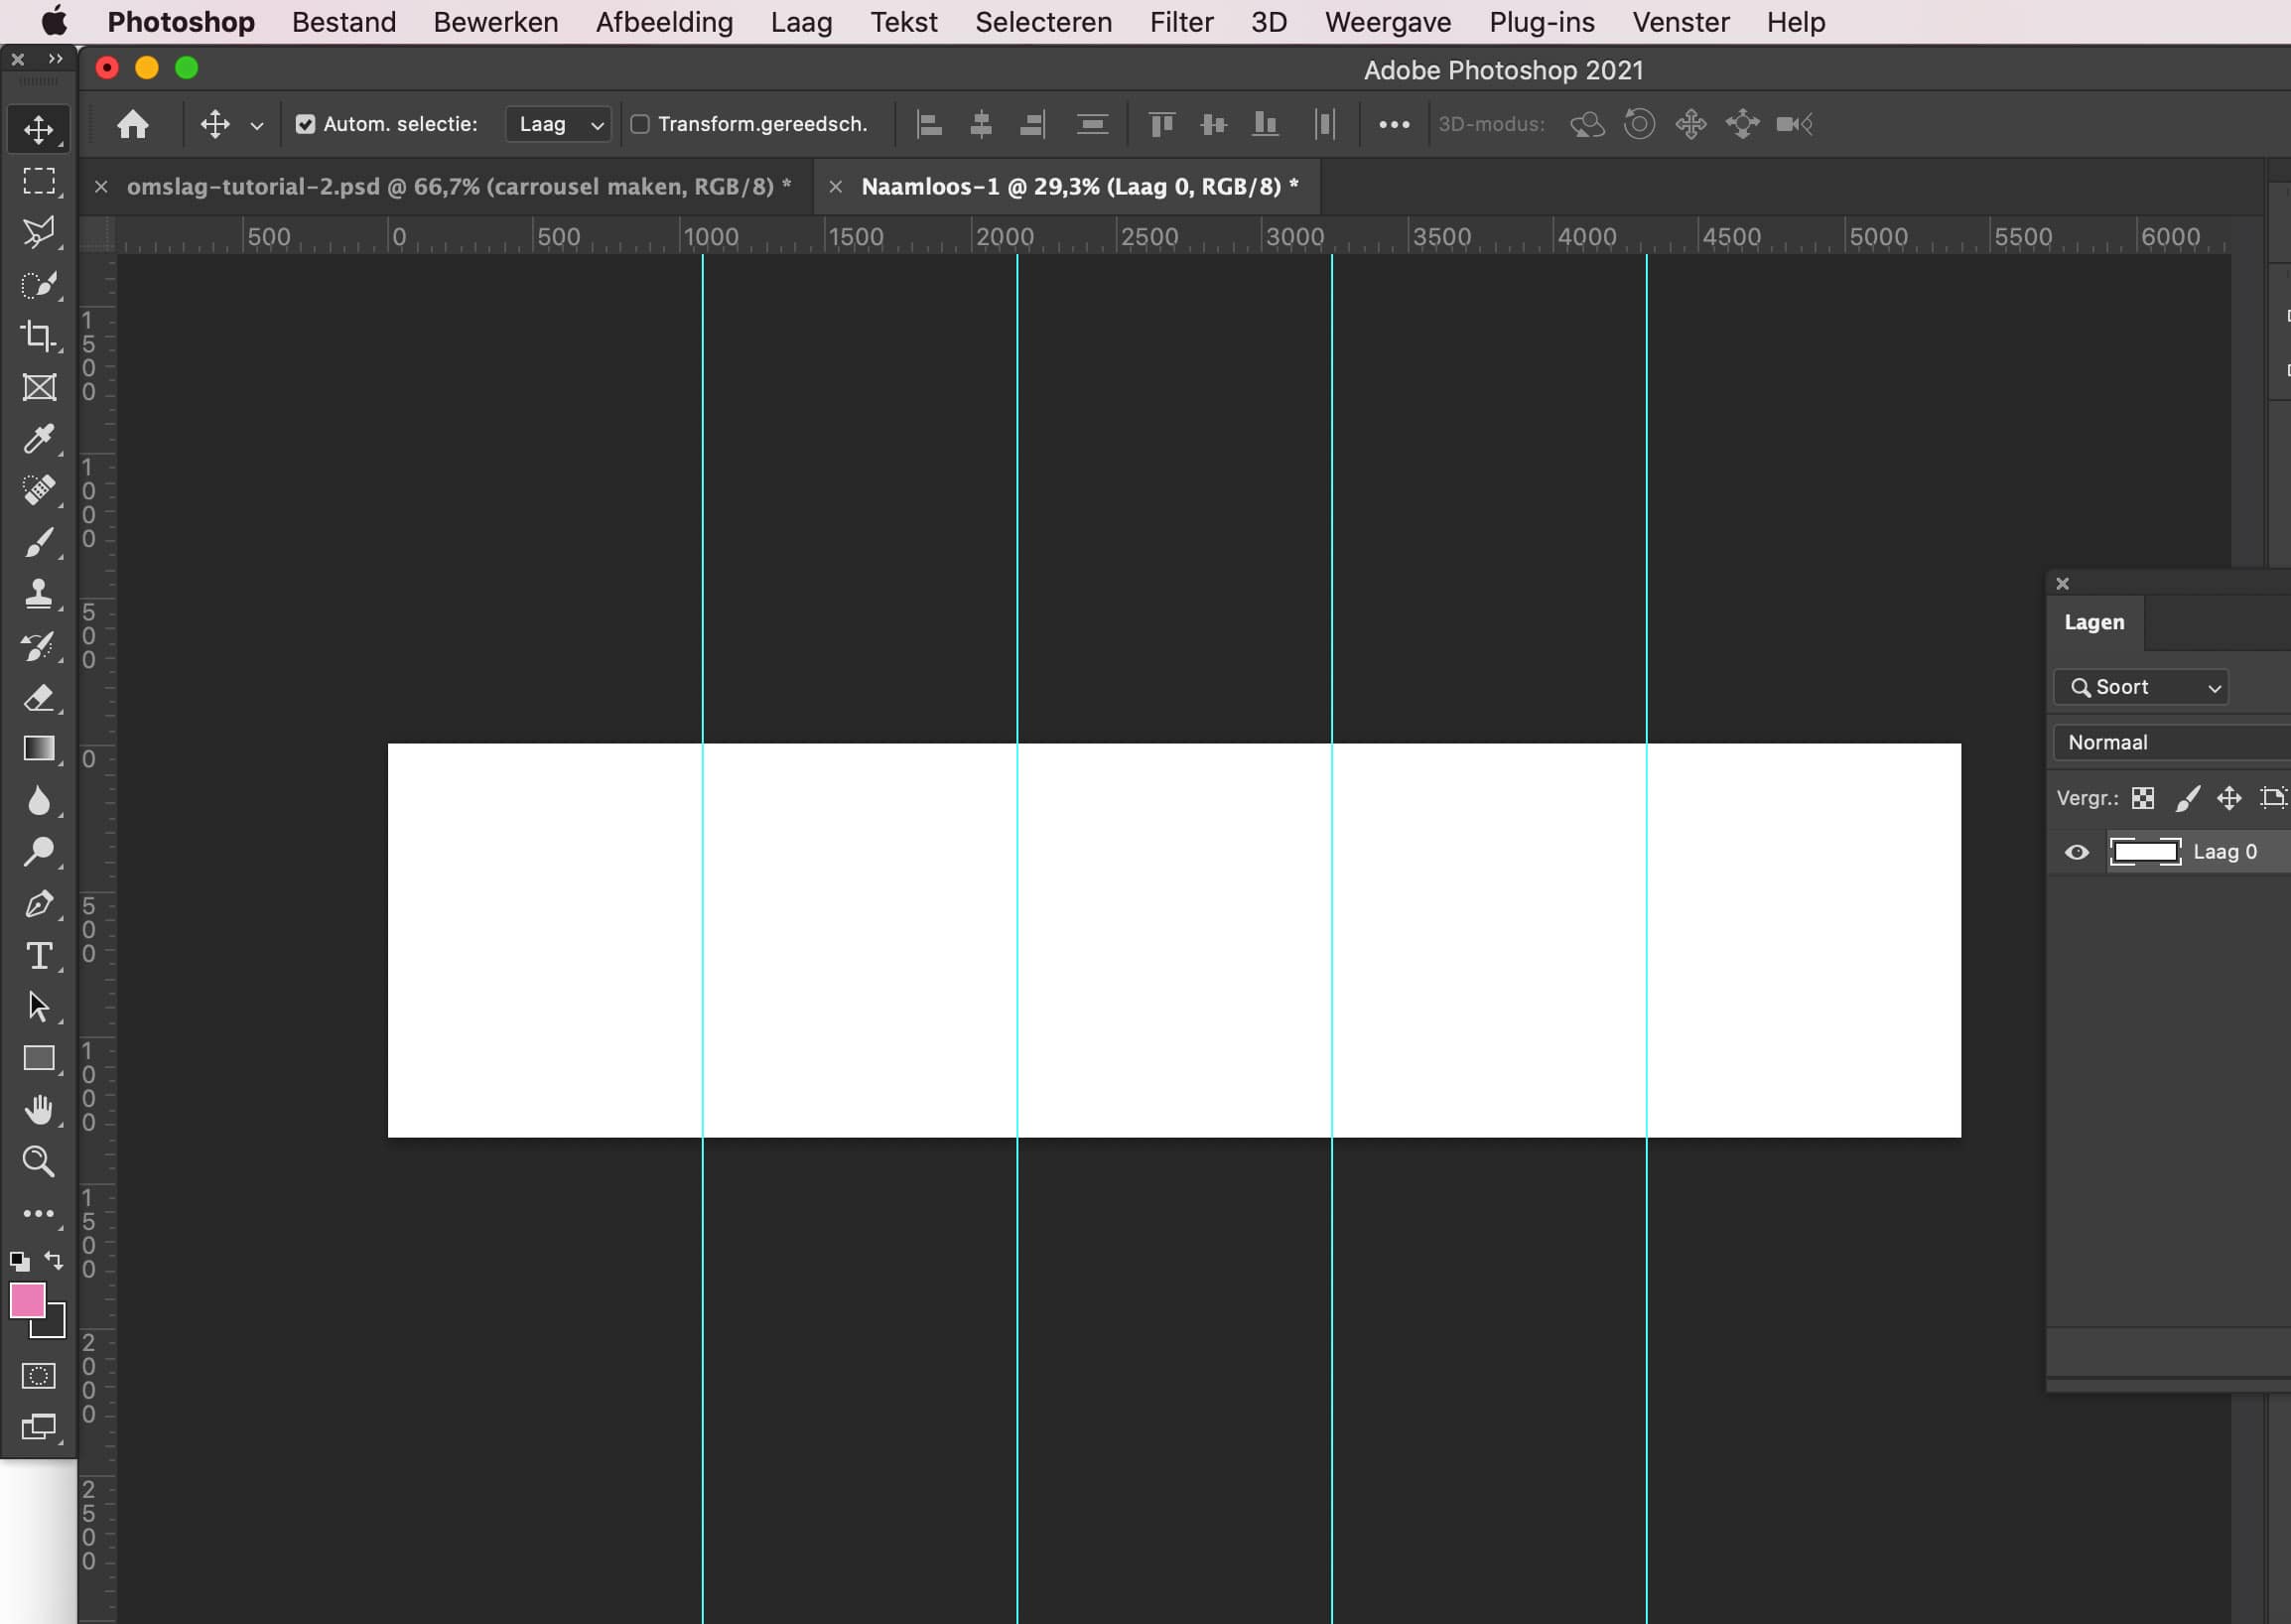Open the Laag selection dropdown
This screenshot has width=2291, height=1624.
click(557, 124)
